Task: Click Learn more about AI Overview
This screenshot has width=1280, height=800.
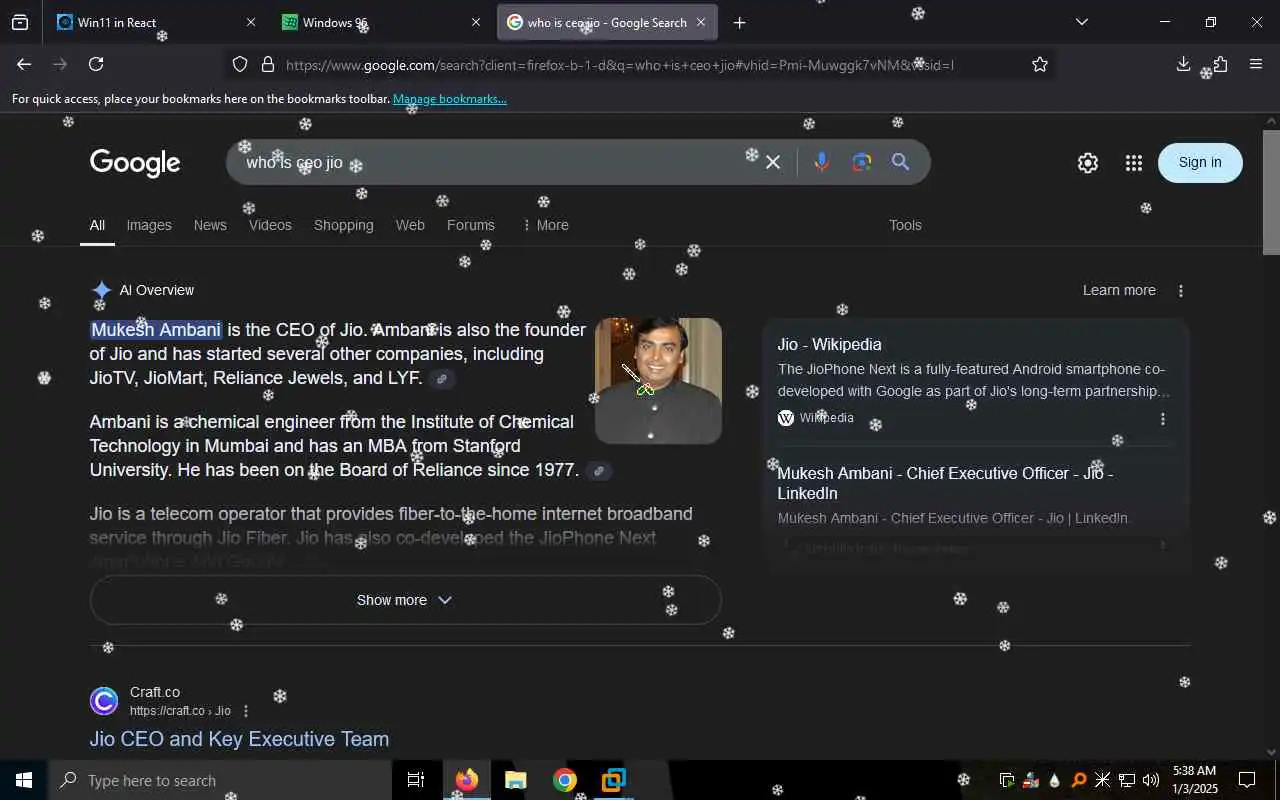Action: pos(1119,290)
